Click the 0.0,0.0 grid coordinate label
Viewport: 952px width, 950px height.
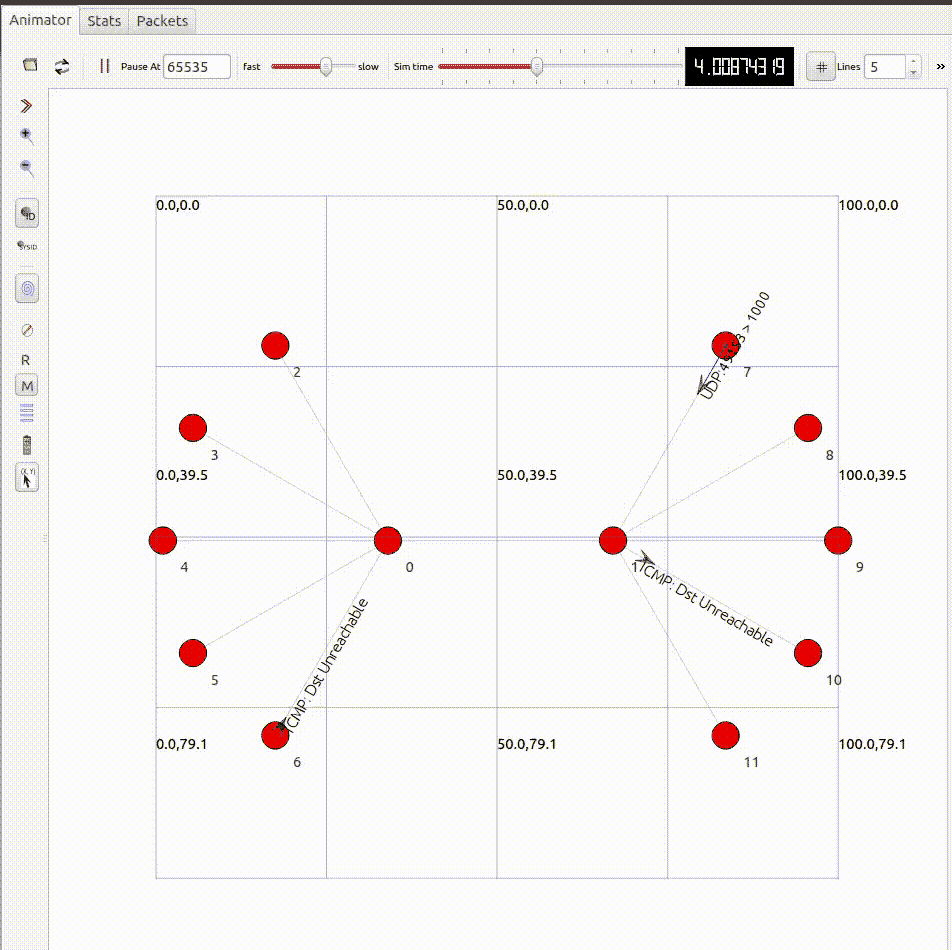(x=178, y=205)
